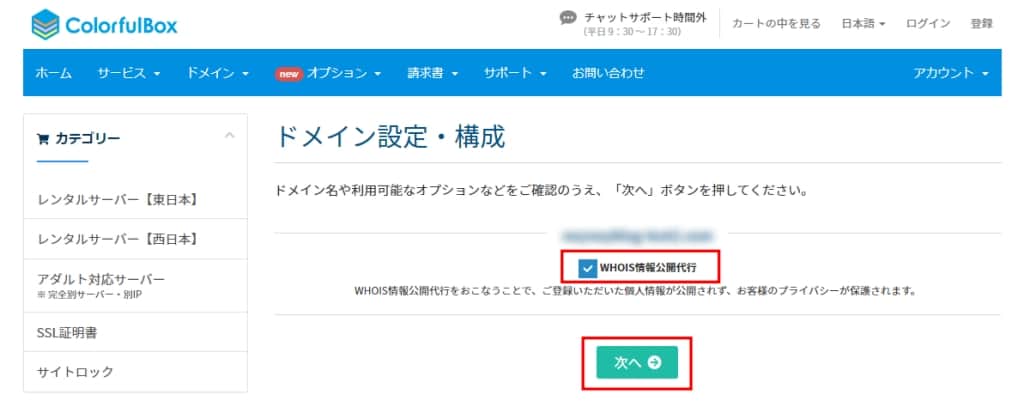
Task: Collapse the カテゴリー panel chevron
Action: click(x=229, y=135)
